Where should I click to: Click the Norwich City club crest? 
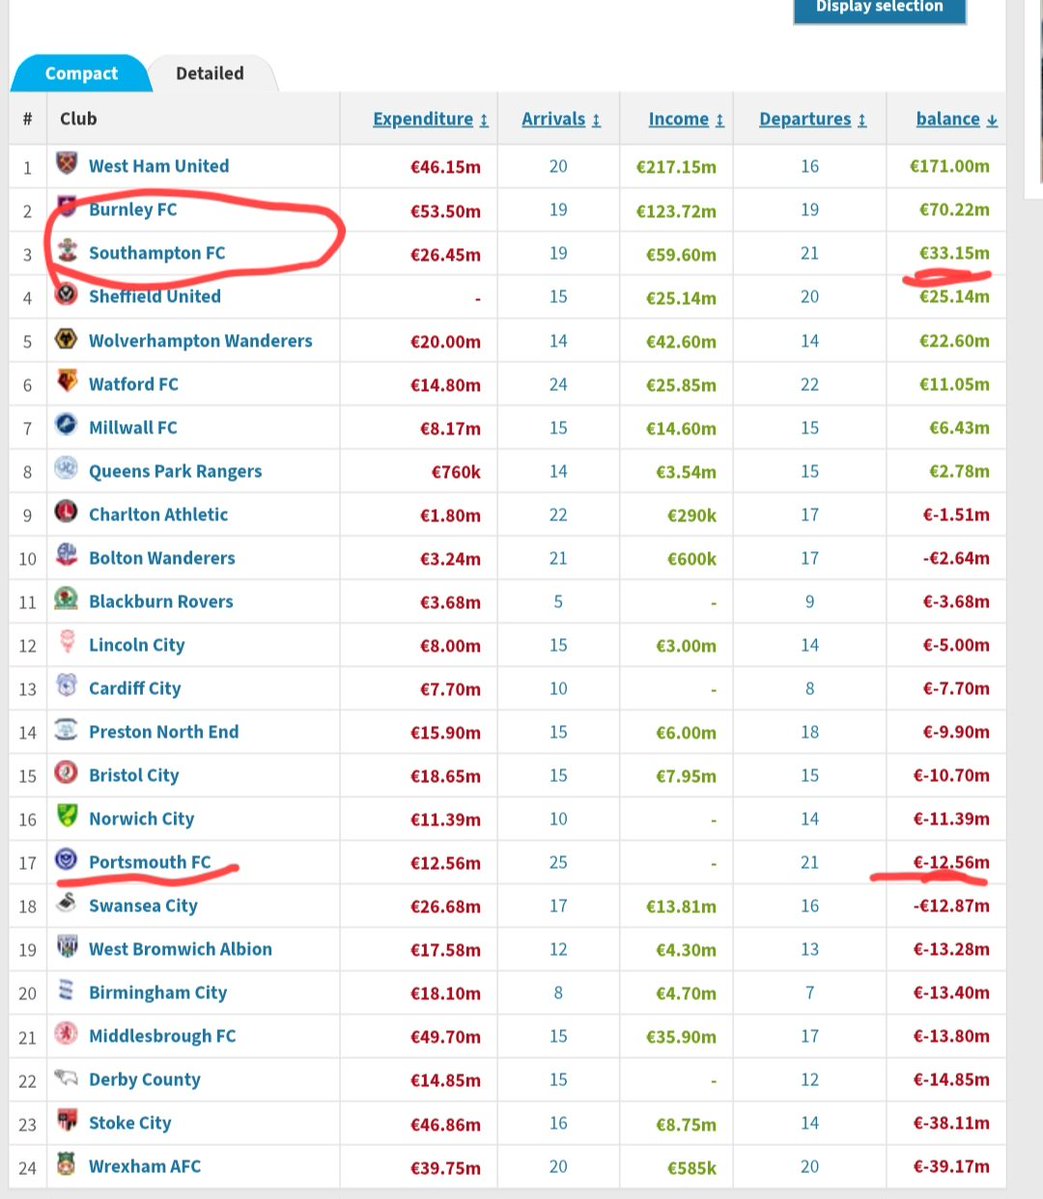(67, 816)
